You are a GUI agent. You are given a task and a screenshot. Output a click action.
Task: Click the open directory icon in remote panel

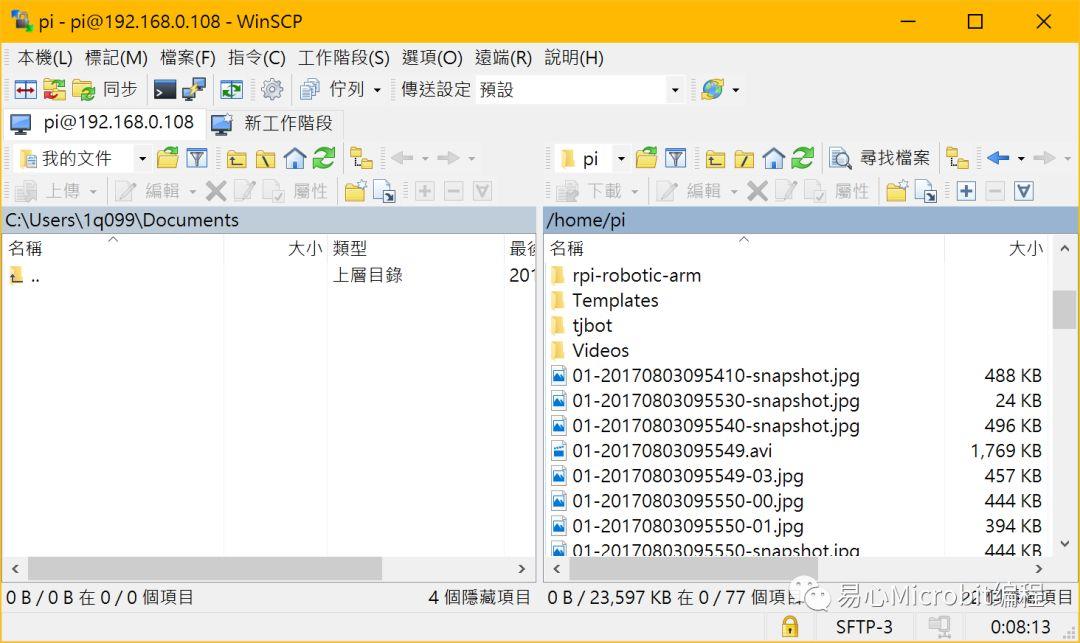point(646,158)
